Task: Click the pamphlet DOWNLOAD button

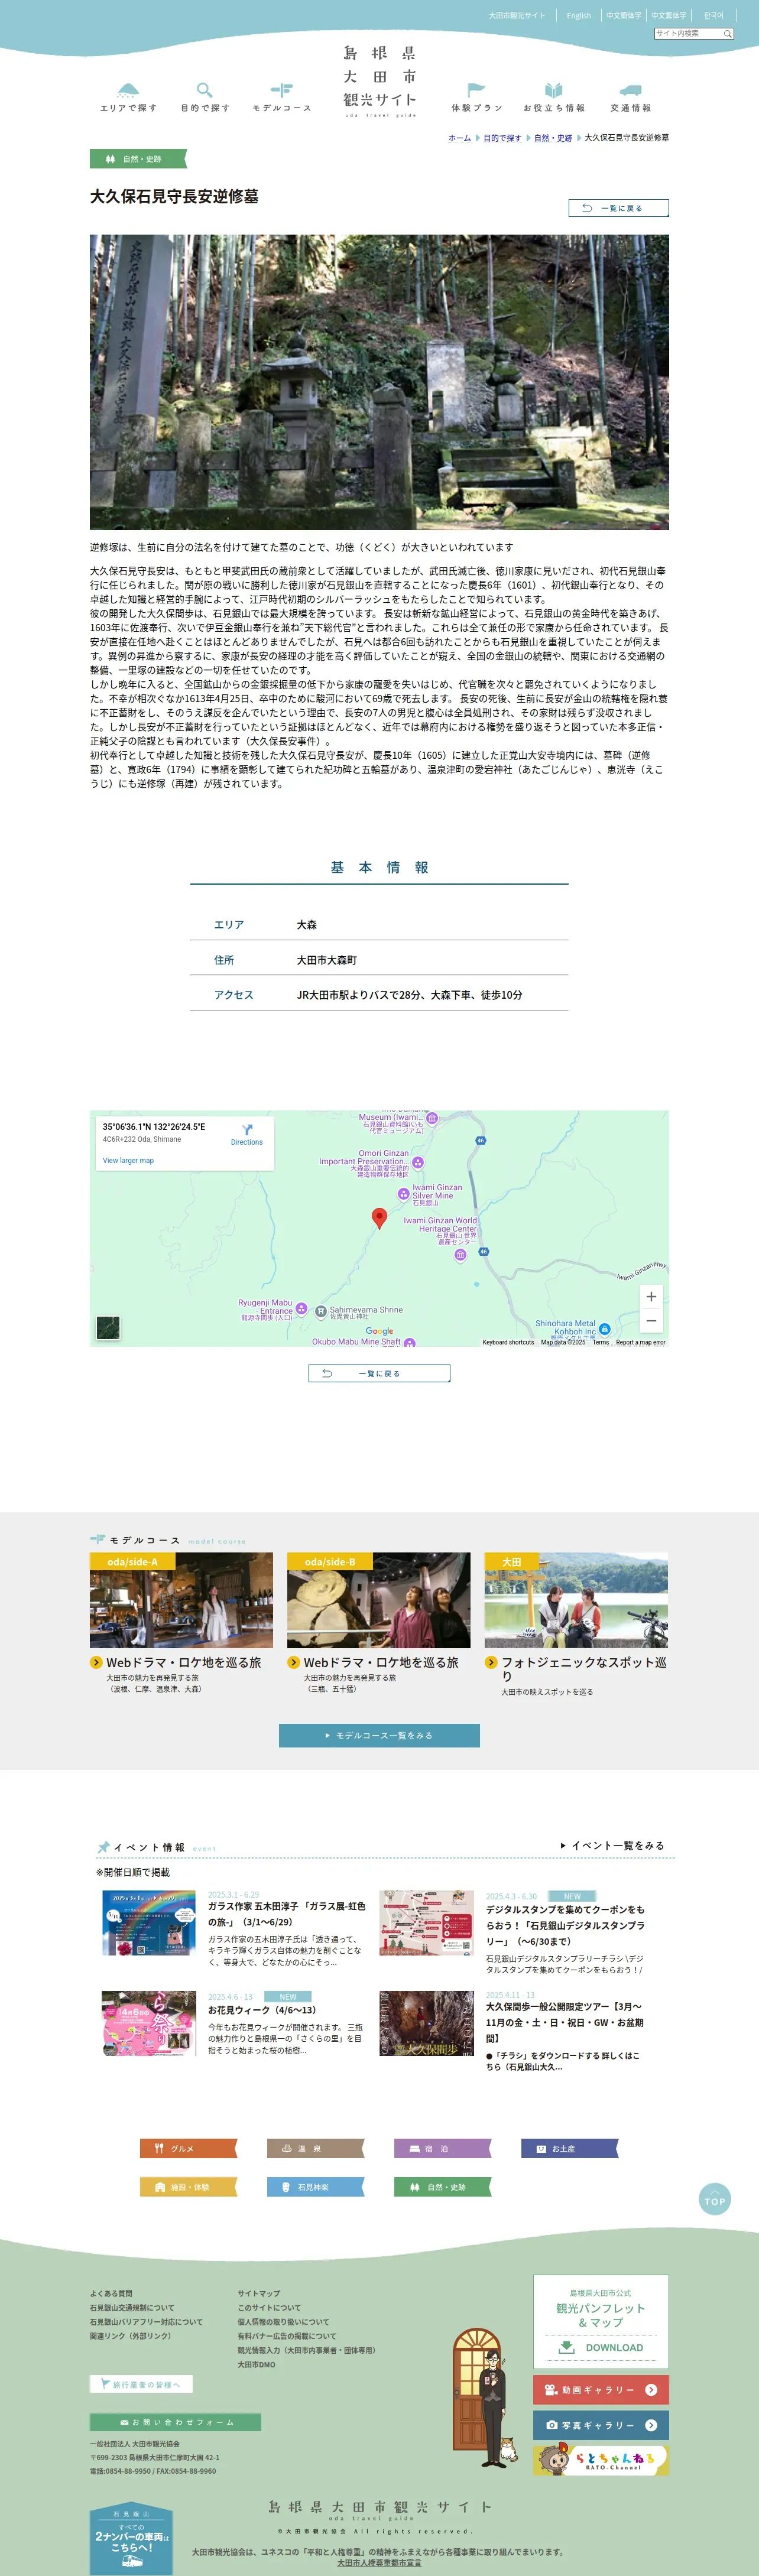Action: click(601, 2347)
